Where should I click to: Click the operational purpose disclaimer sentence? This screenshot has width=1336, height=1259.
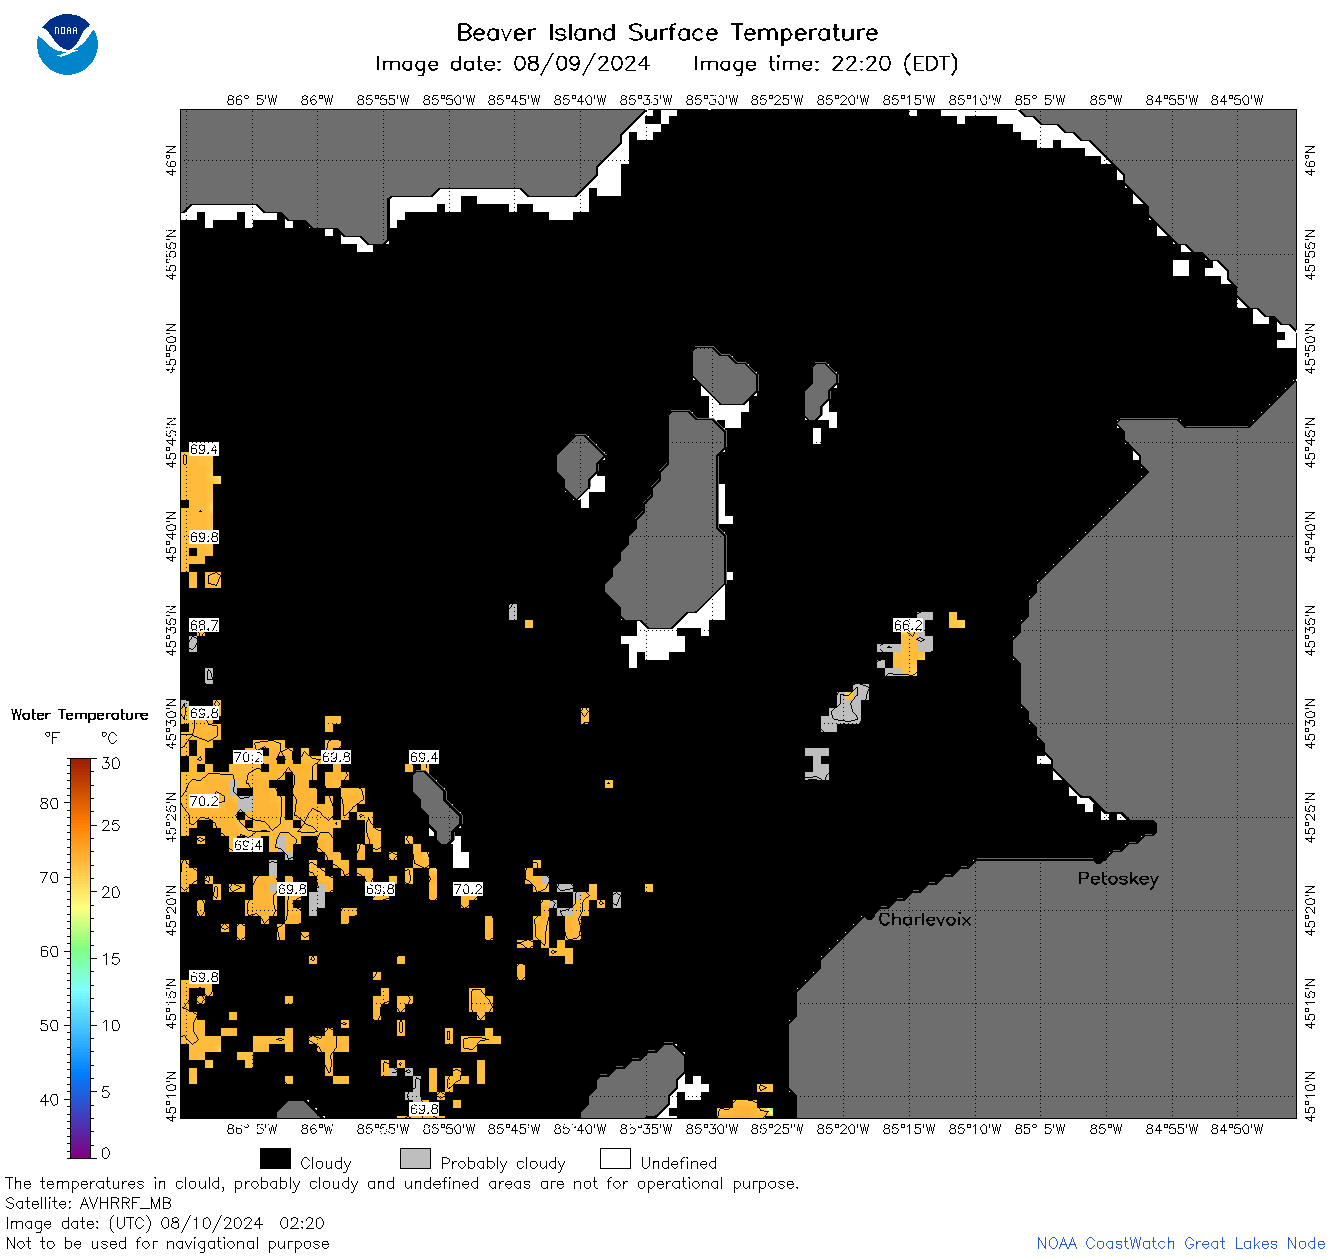[402, 1183]
